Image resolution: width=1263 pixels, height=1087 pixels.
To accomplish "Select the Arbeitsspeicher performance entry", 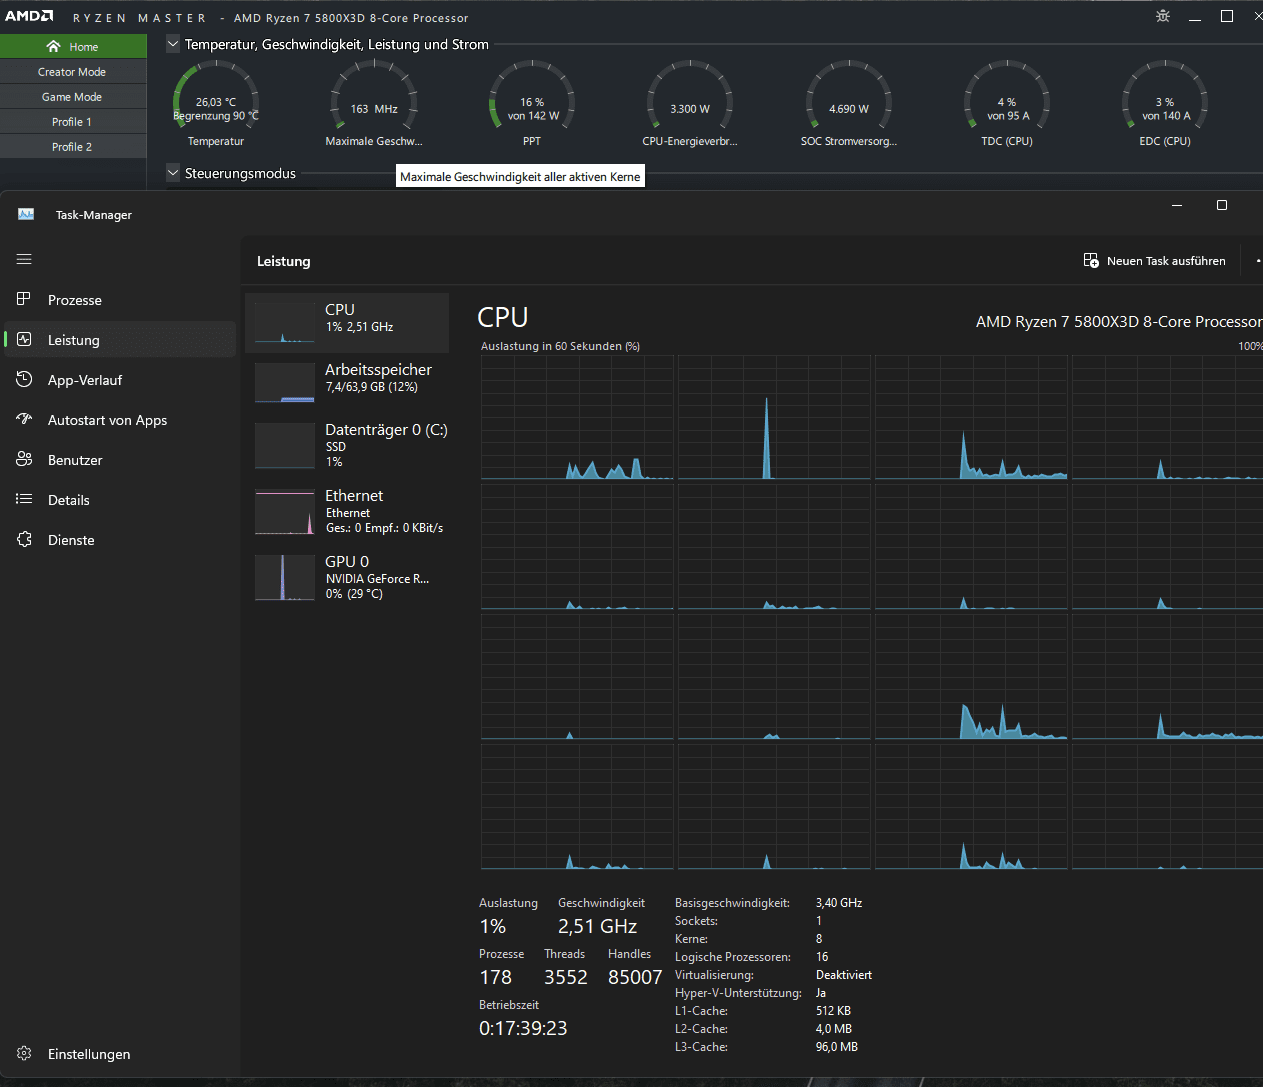I will click(x=347, y=382).
